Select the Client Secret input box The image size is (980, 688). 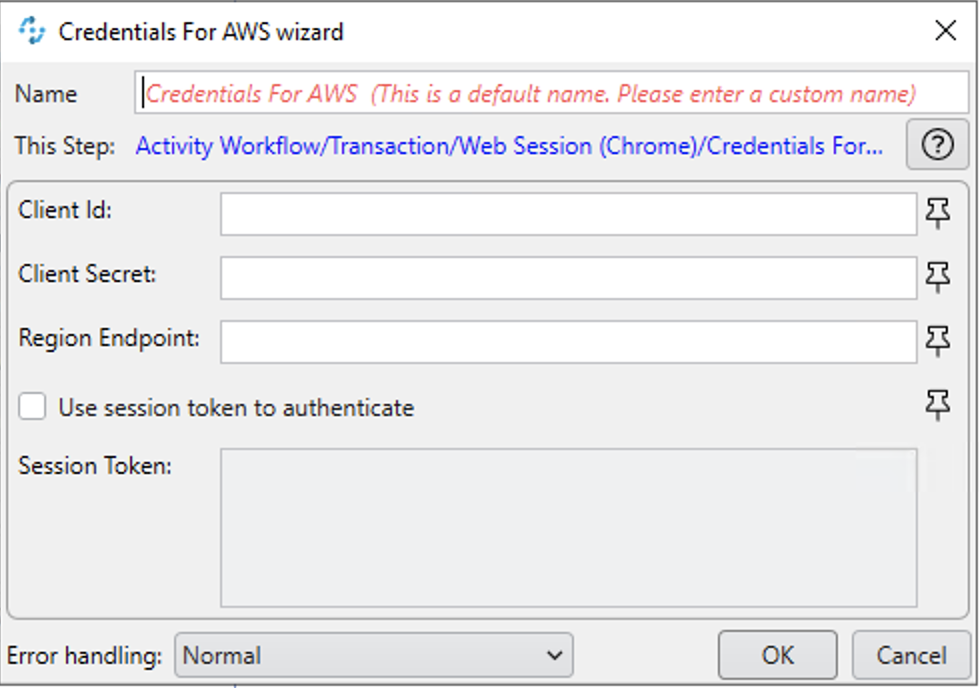(x=568, y=278)
